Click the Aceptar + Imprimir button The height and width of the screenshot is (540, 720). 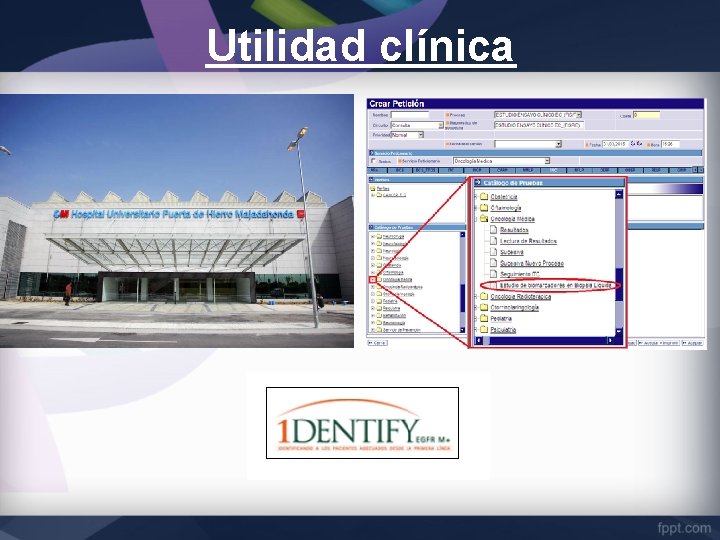(x=659, y=343)
